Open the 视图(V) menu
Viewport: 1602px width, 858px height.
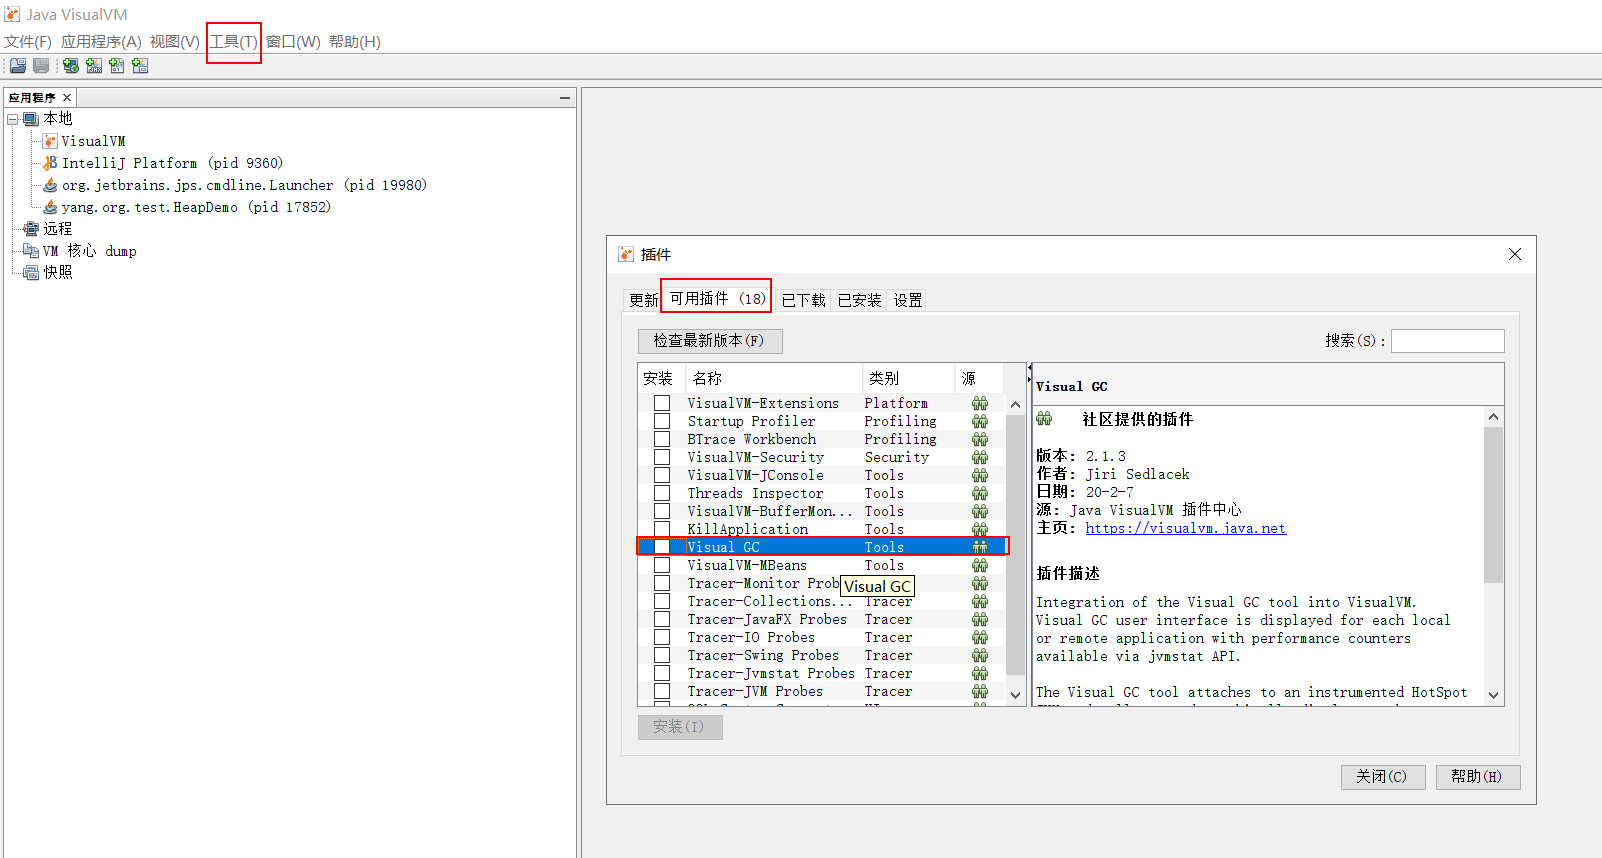(x=175, y=42)
